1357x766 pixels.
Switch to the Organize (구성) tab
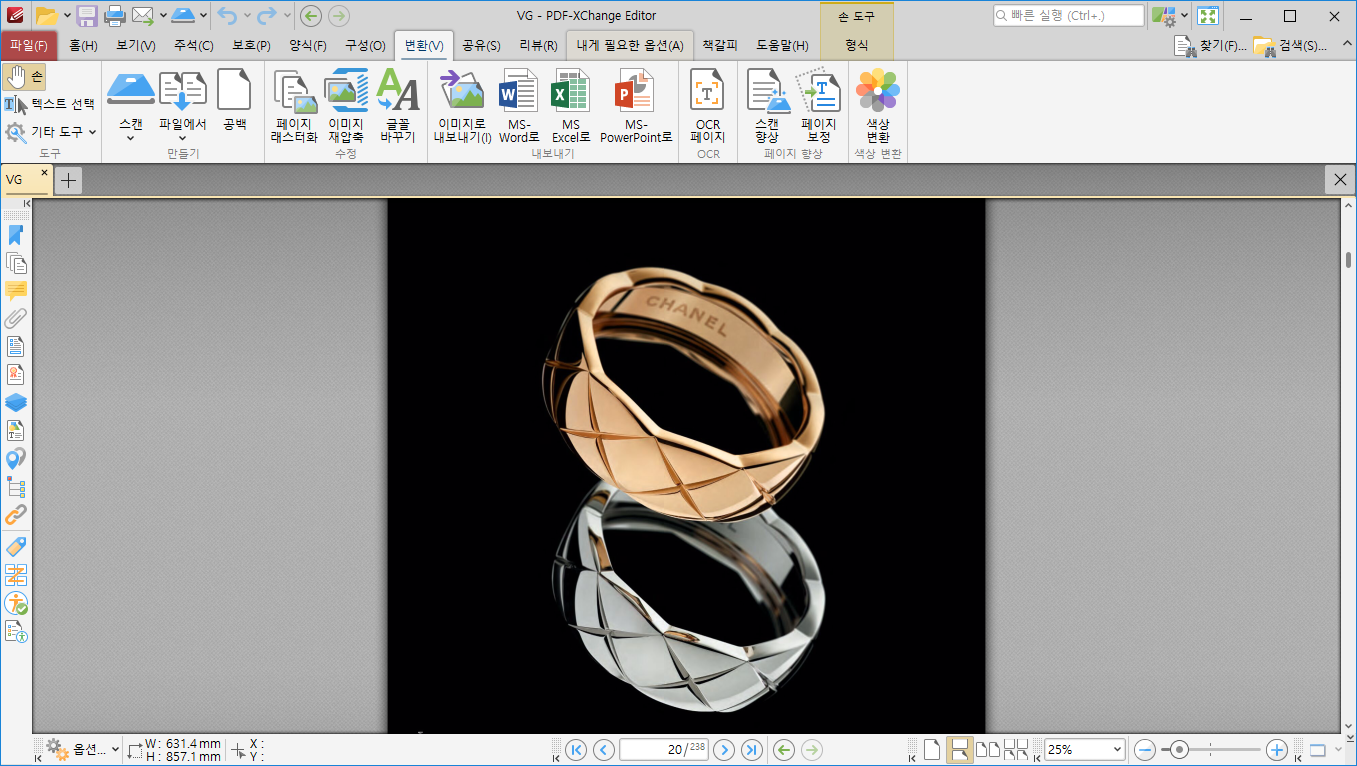click(365, 45)
